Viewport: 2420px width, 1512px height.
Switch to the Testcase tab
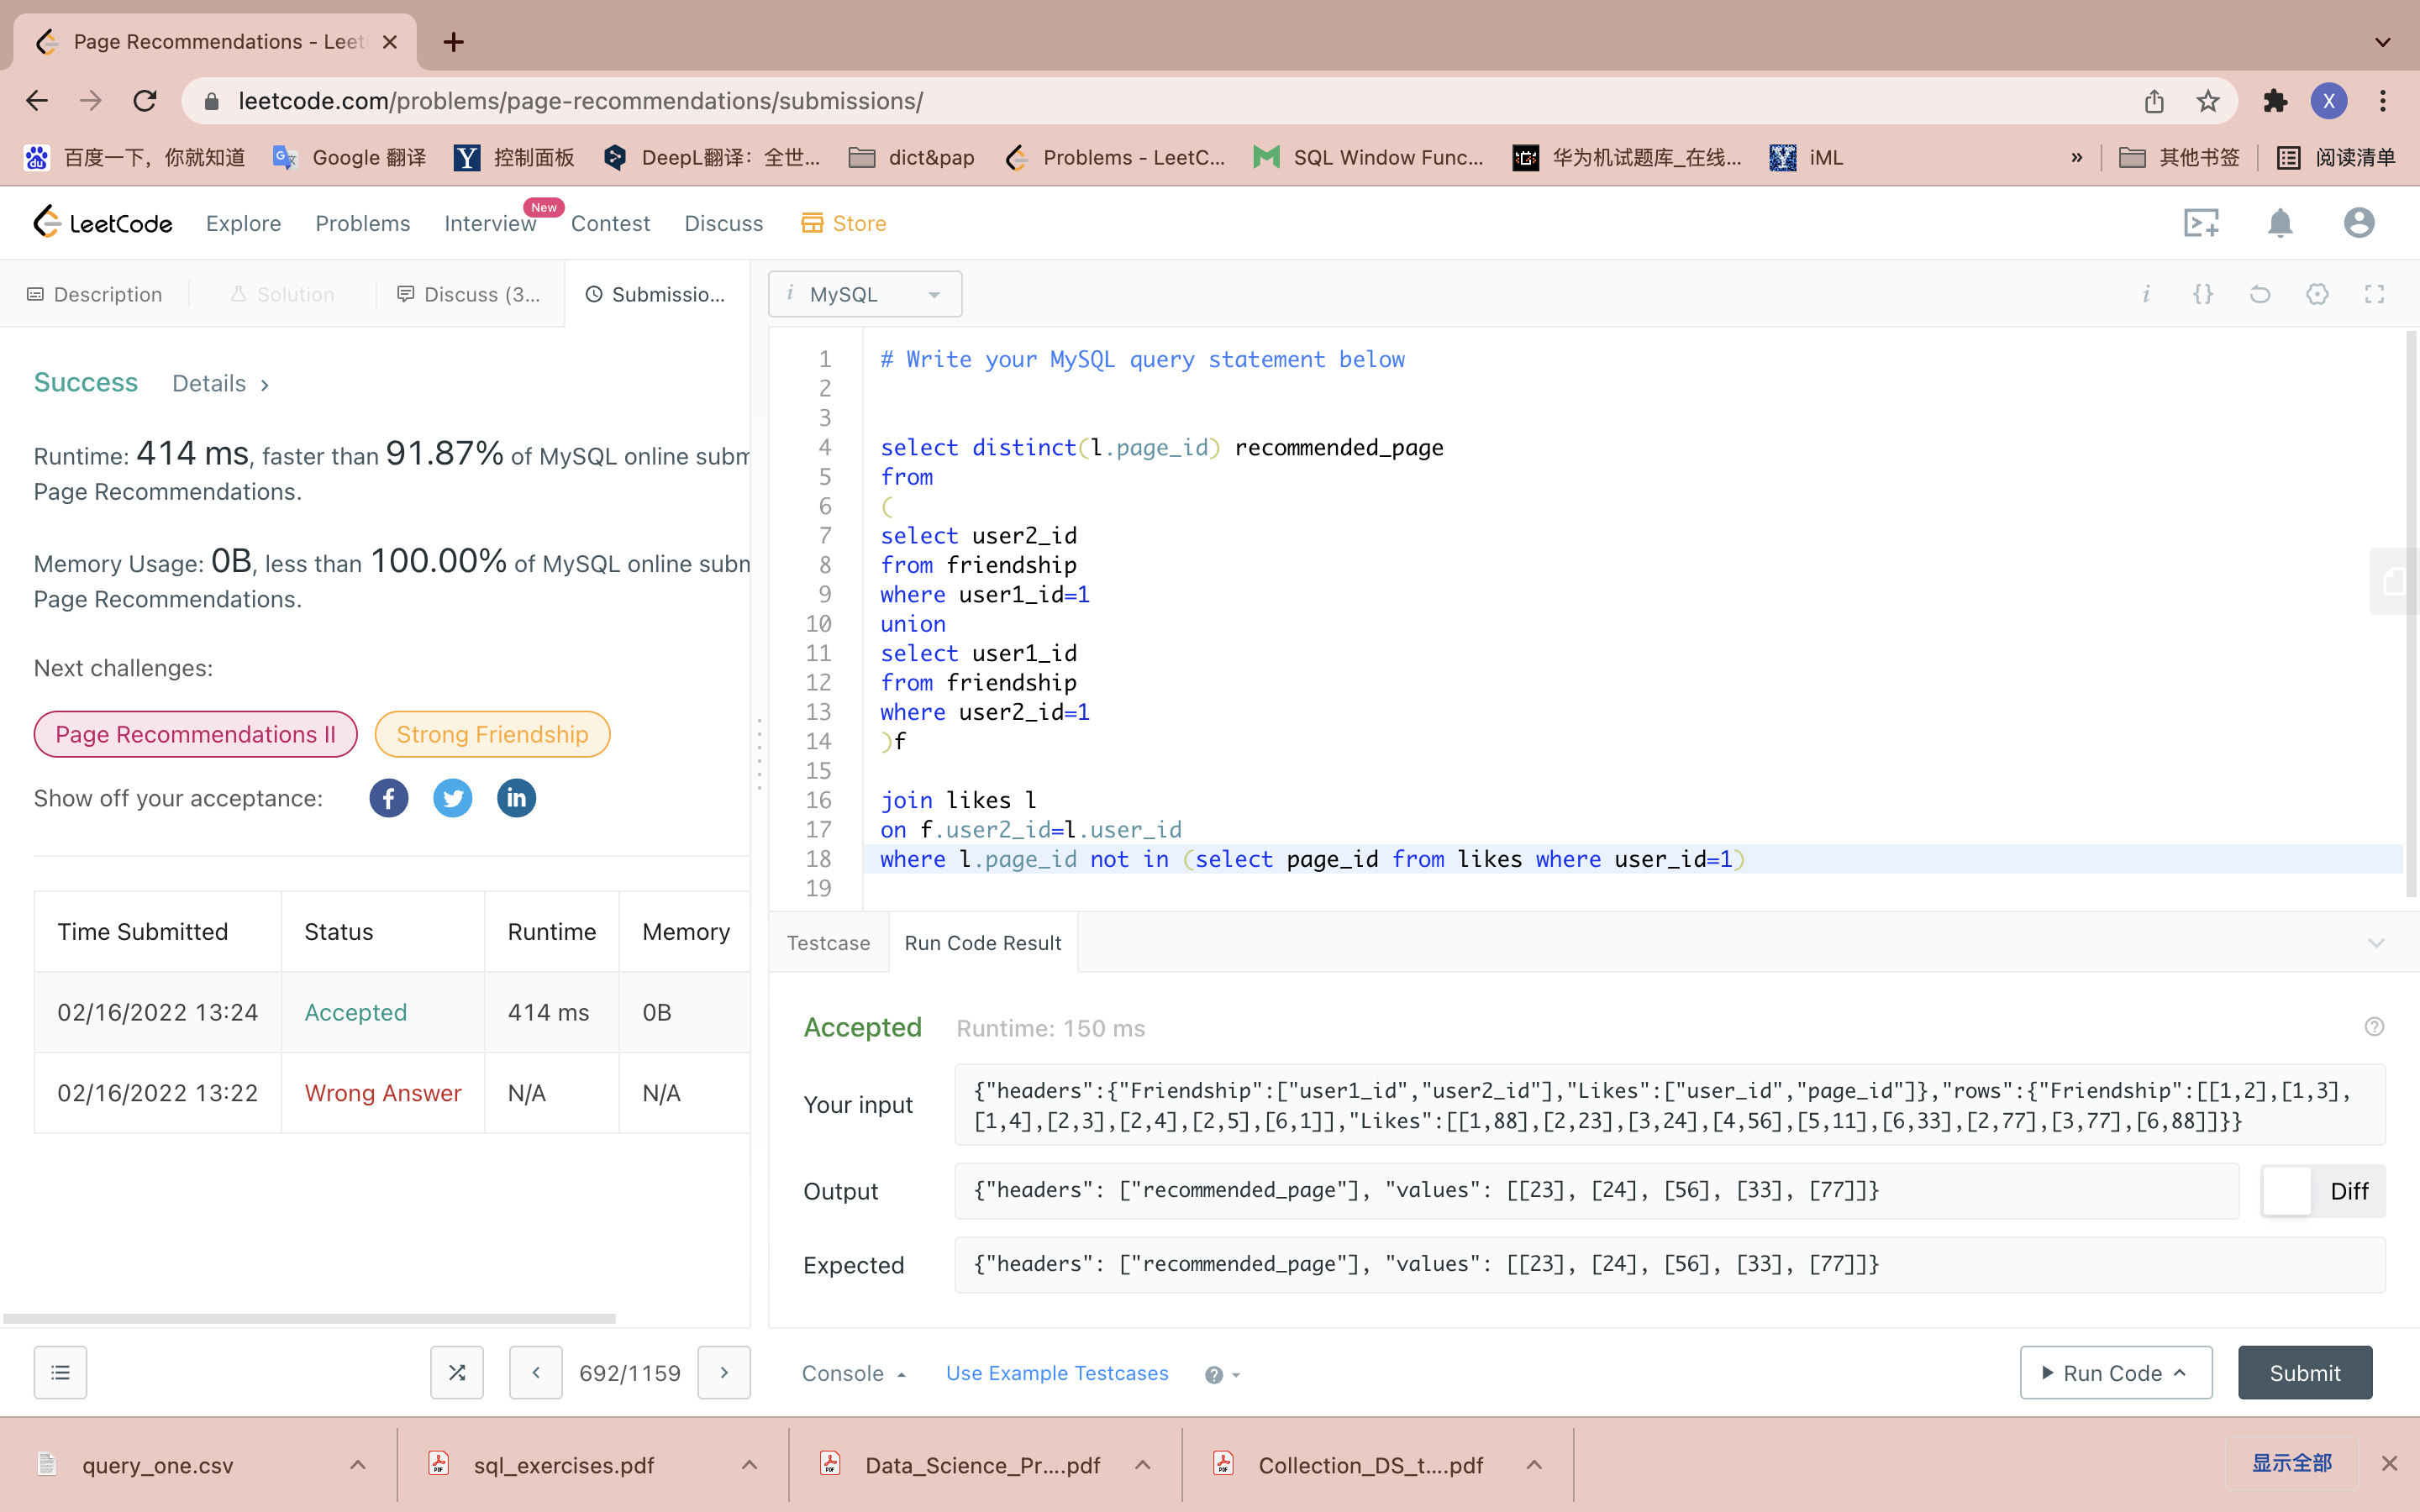coord(828,943)
